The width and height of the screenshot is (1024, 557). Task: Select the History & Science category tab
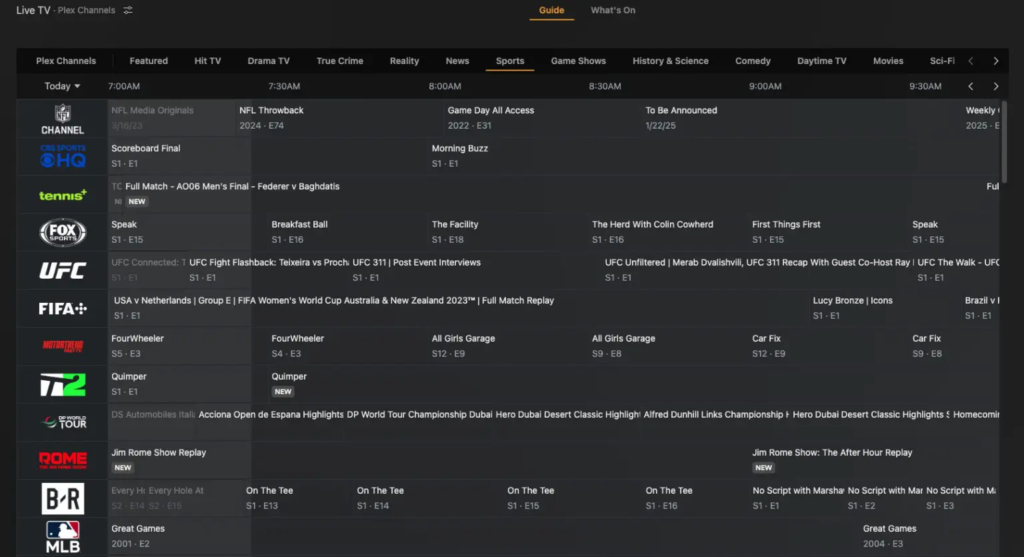pos(670,61)
